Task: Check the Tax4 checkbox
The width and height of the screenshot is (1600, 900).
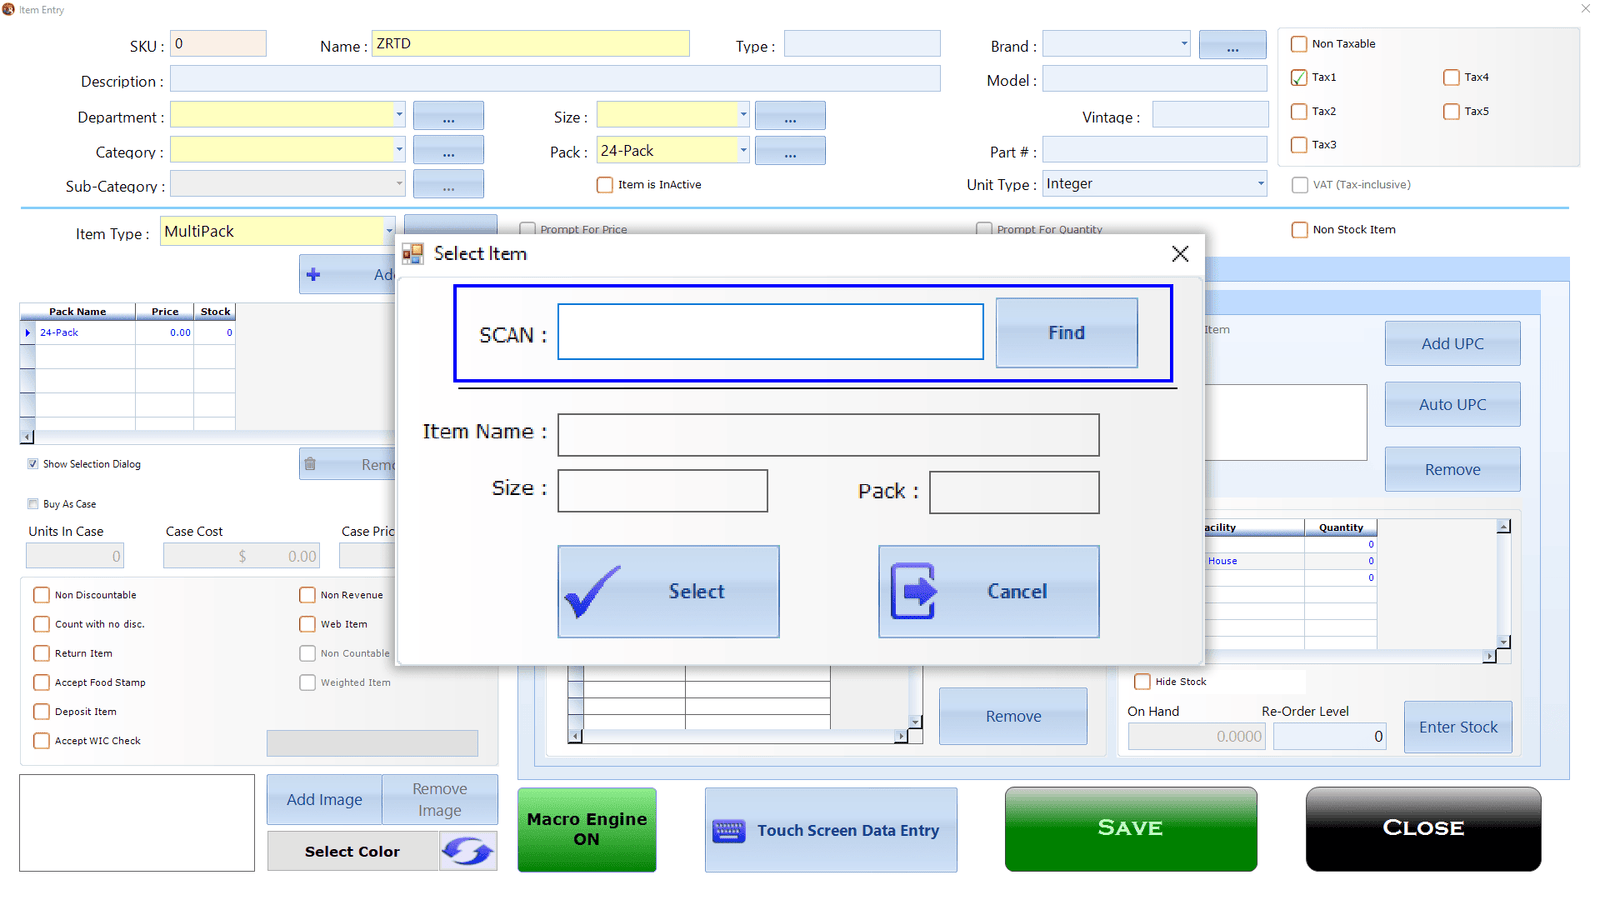Action: [1451, 77]
